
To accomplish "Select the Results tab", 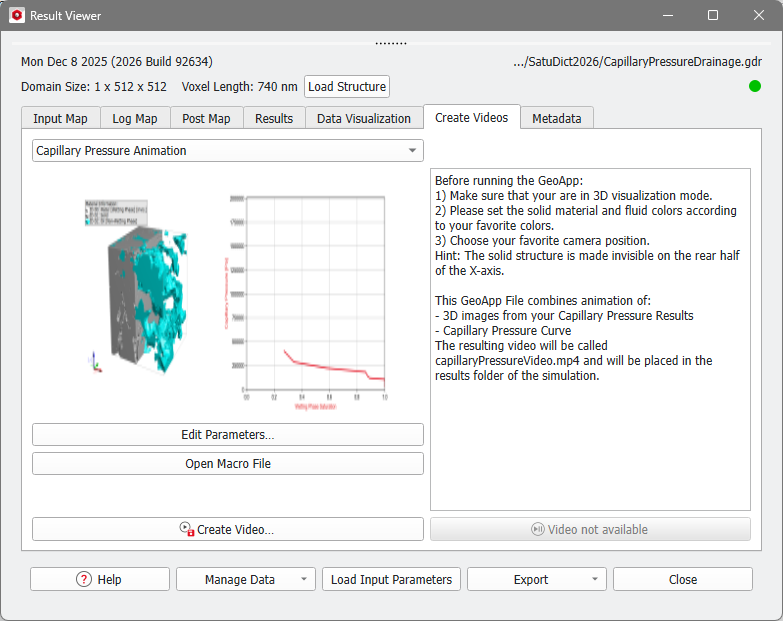I will pos(274,118).
